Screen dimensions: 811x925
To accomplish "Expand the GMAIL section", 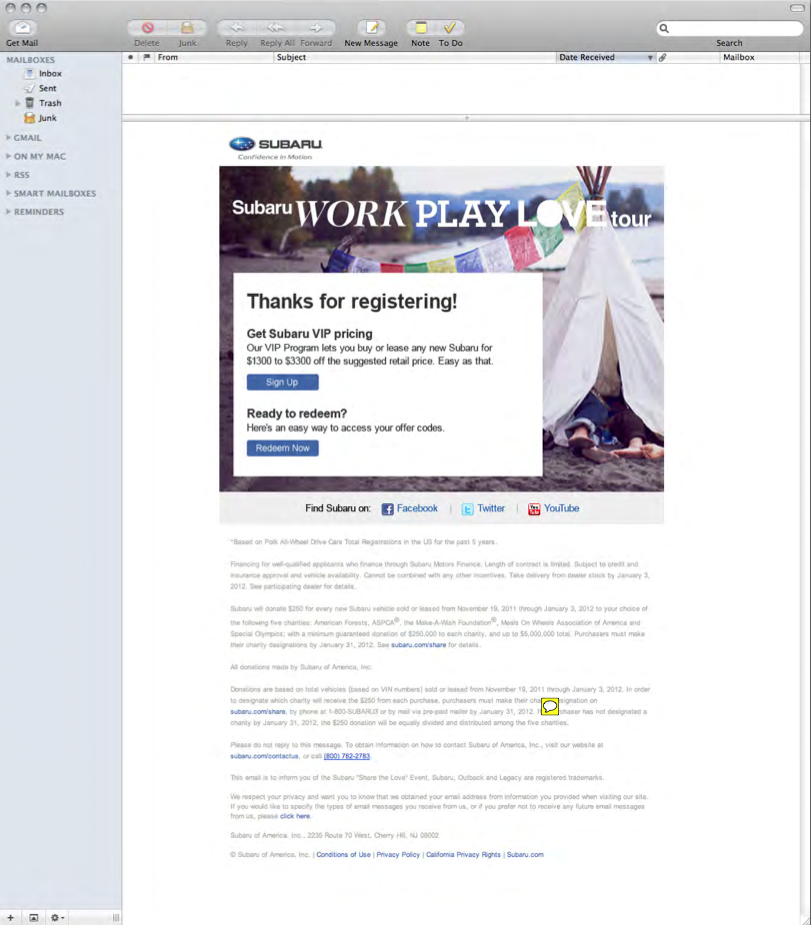I will (x=8, y=137).
